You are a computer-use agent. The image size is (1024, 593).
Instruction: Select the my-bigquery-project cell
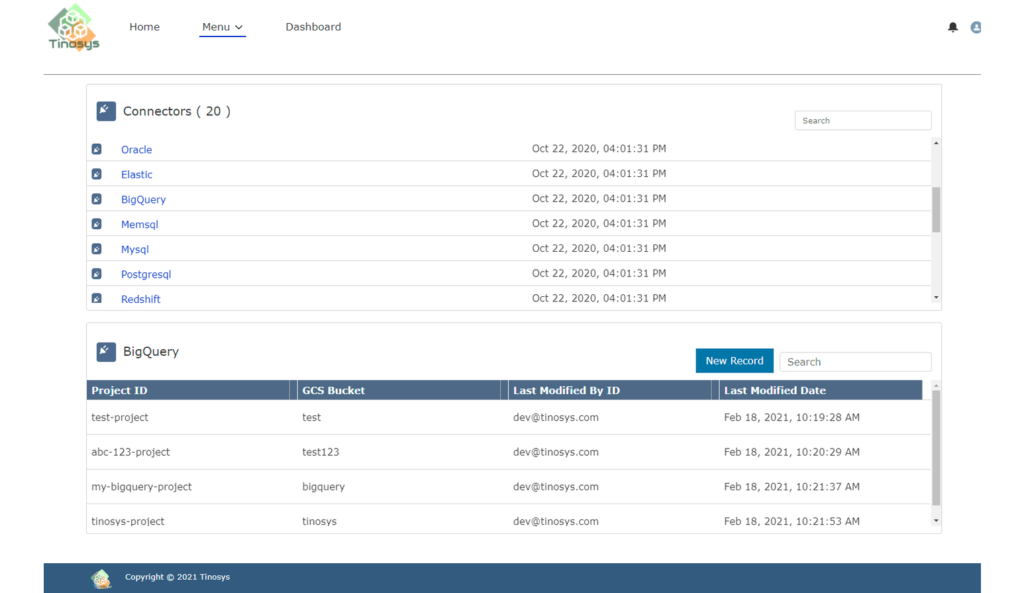tap(142, 487)
